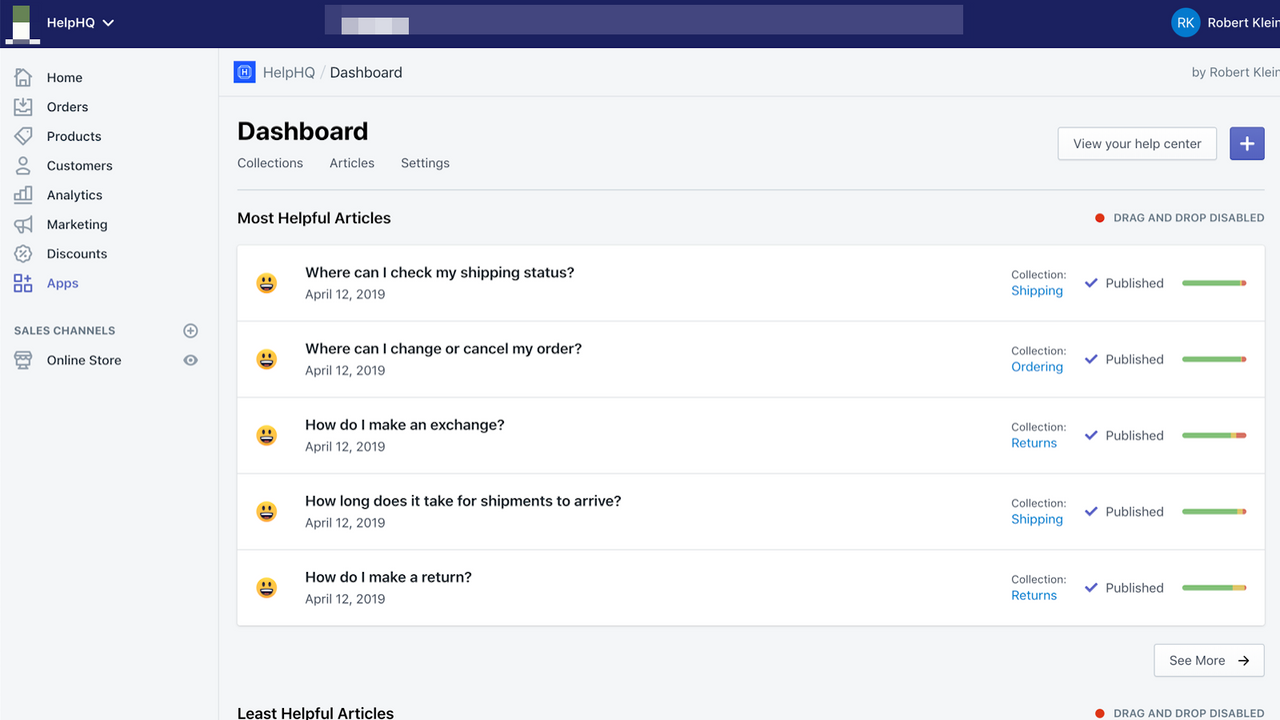Open Online Store sales channel
This screenshot has height=720, width=1280.
[x=84, y=360]
